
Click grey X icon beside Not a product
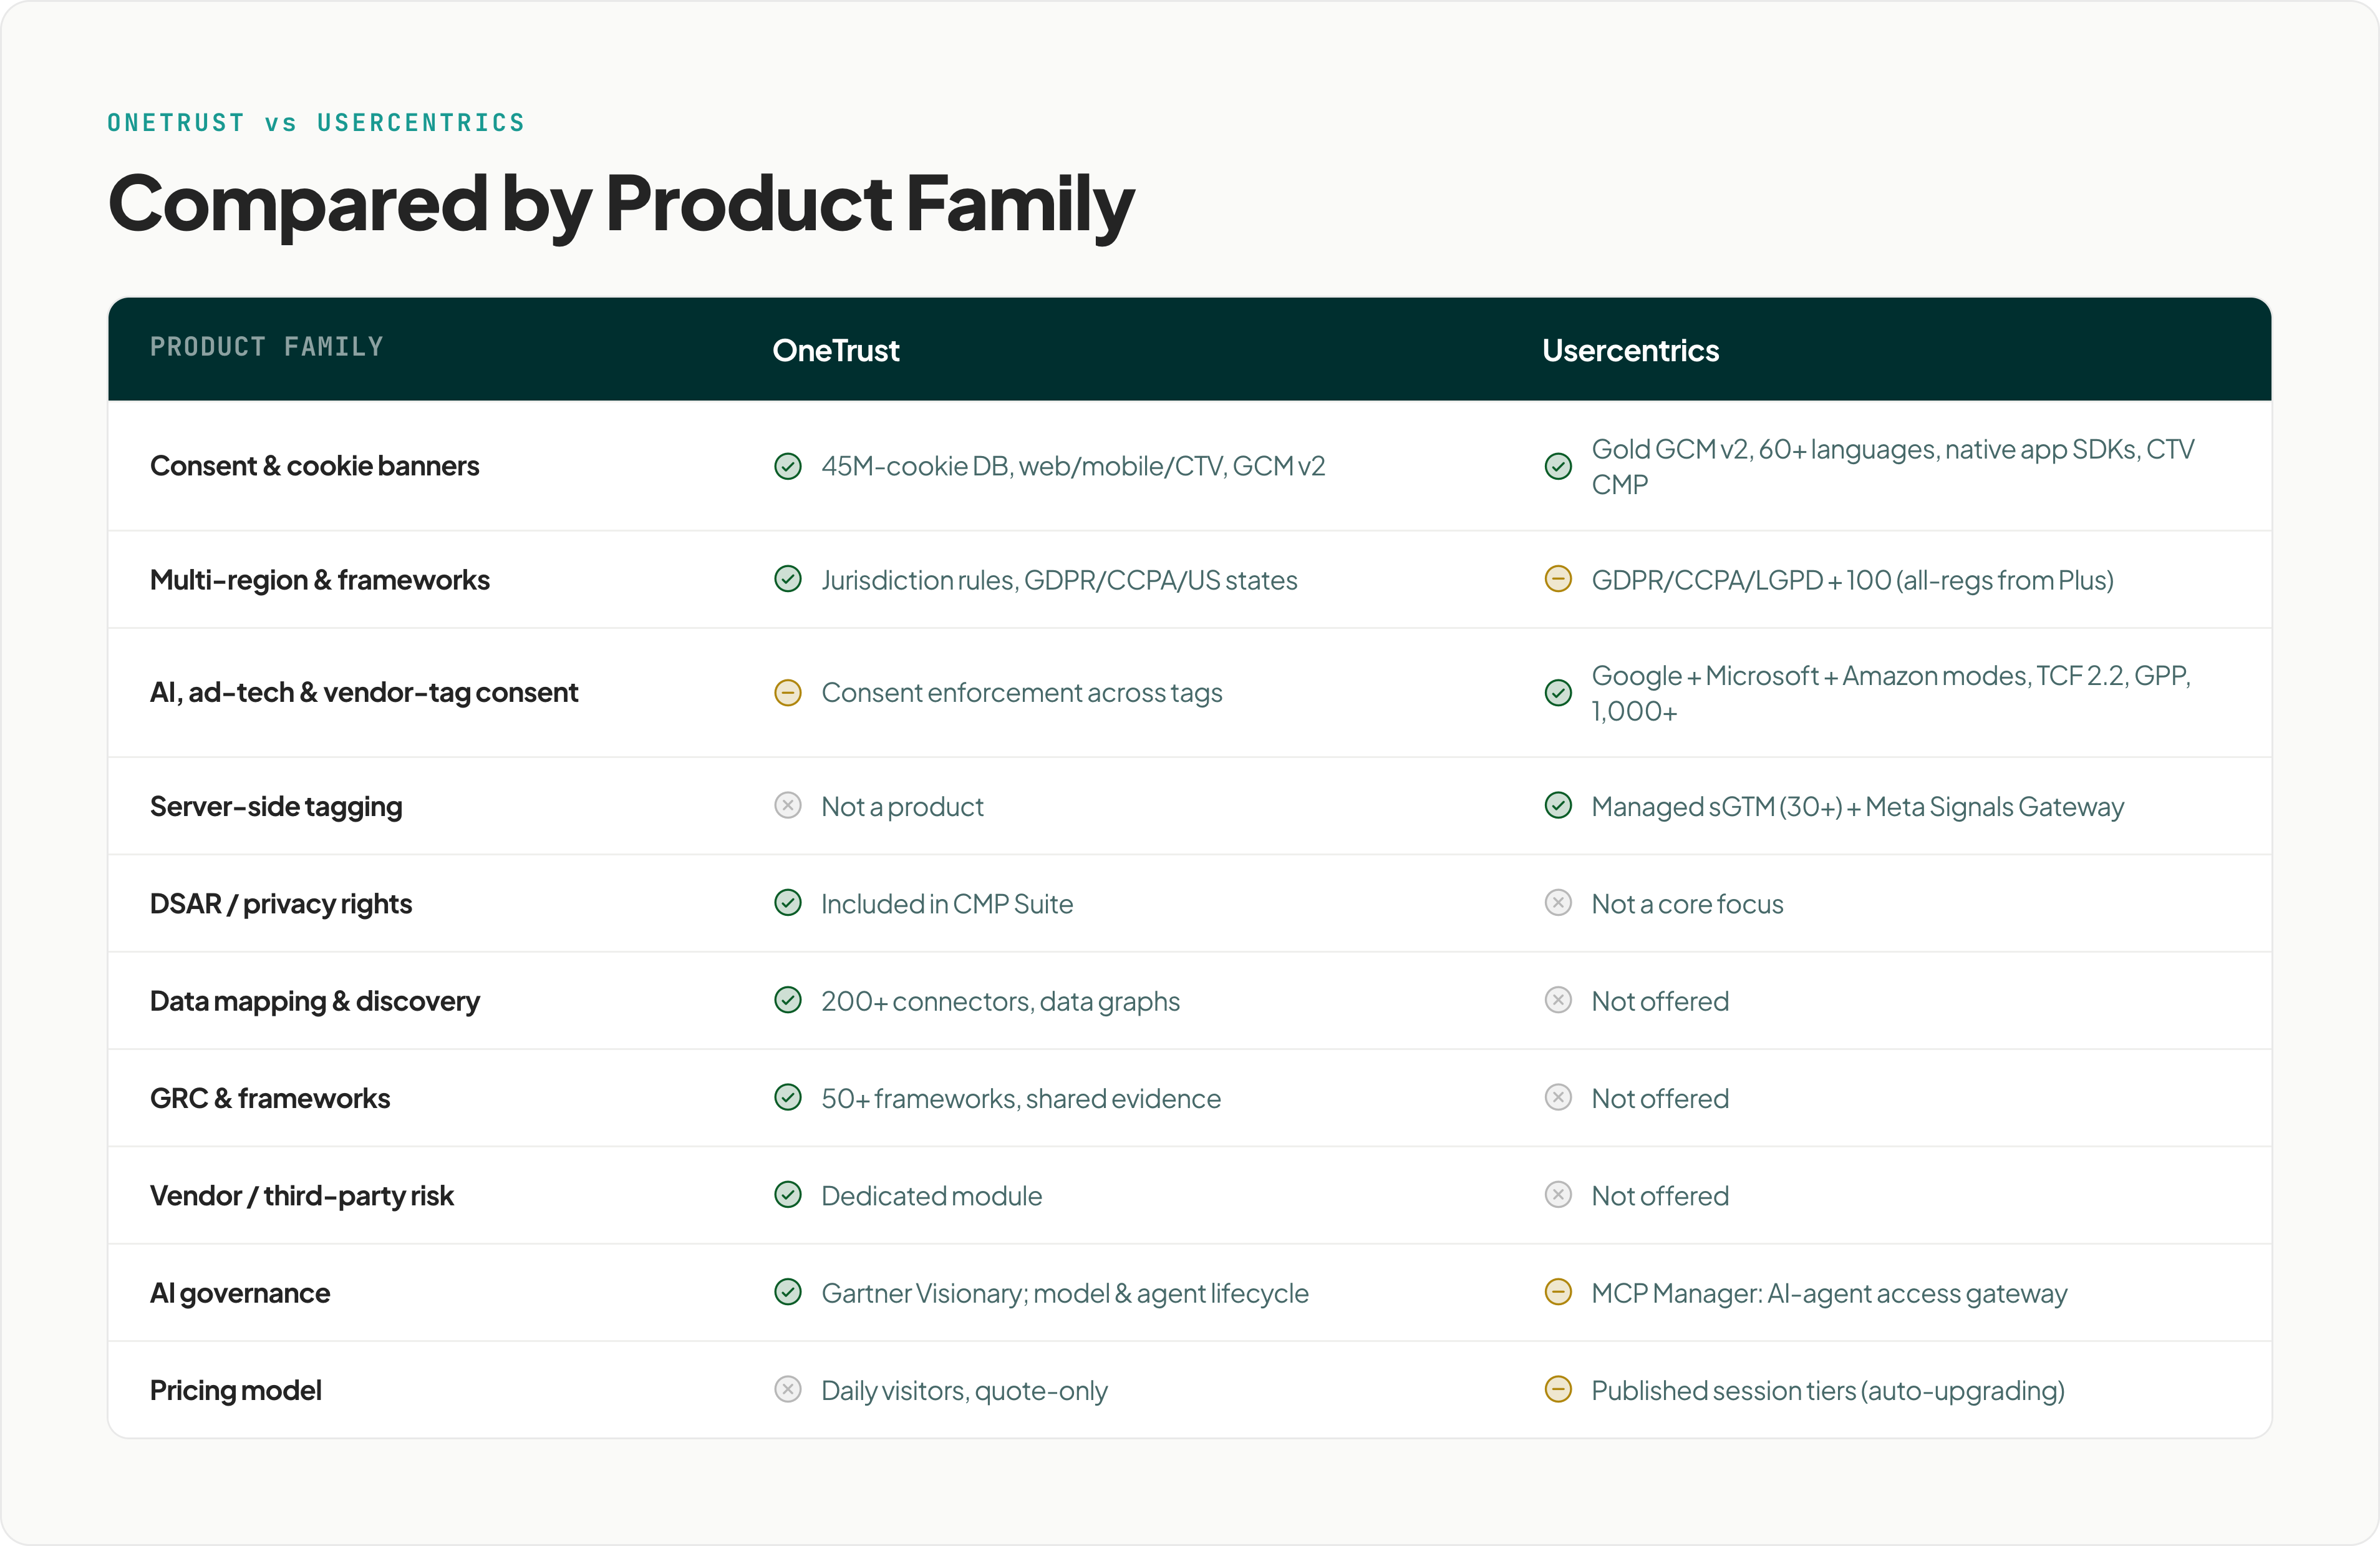788,805
